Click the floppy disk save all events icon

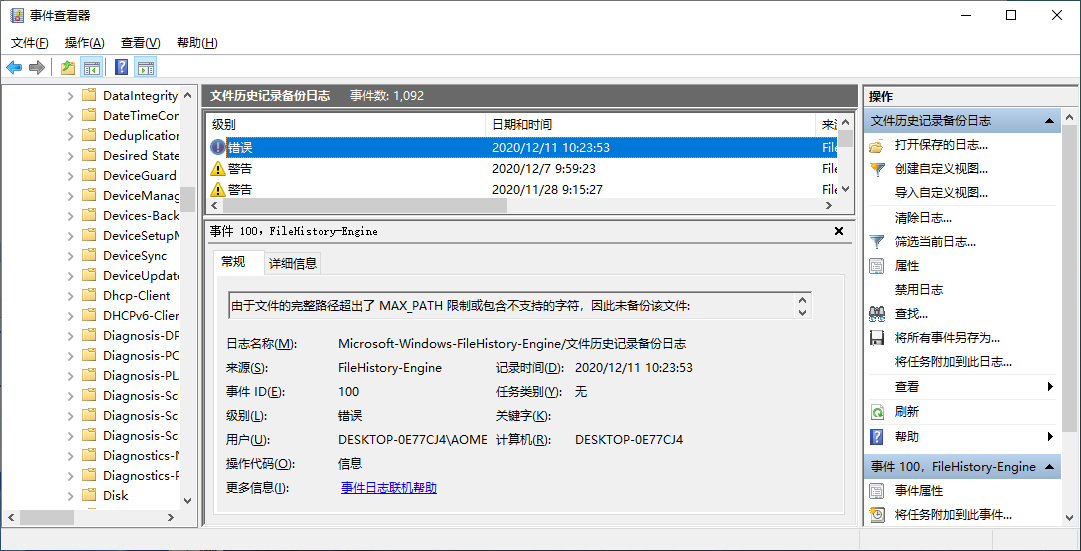876,339
